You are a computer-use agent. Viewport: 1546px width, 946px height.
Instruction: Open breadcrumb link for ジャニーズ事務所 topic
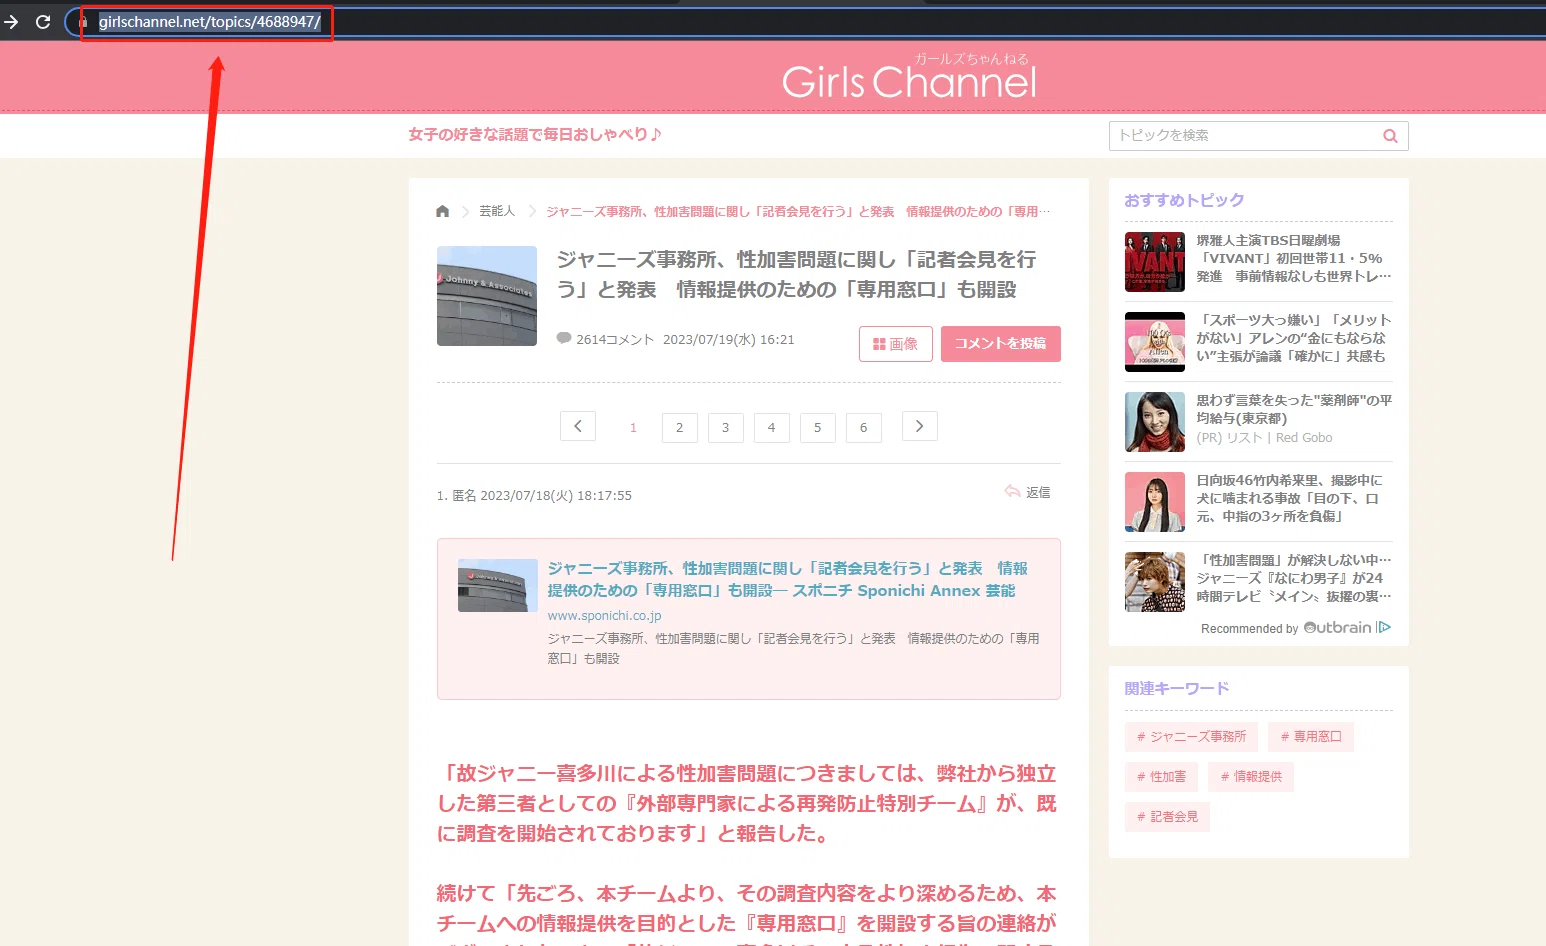pos(798,211)
